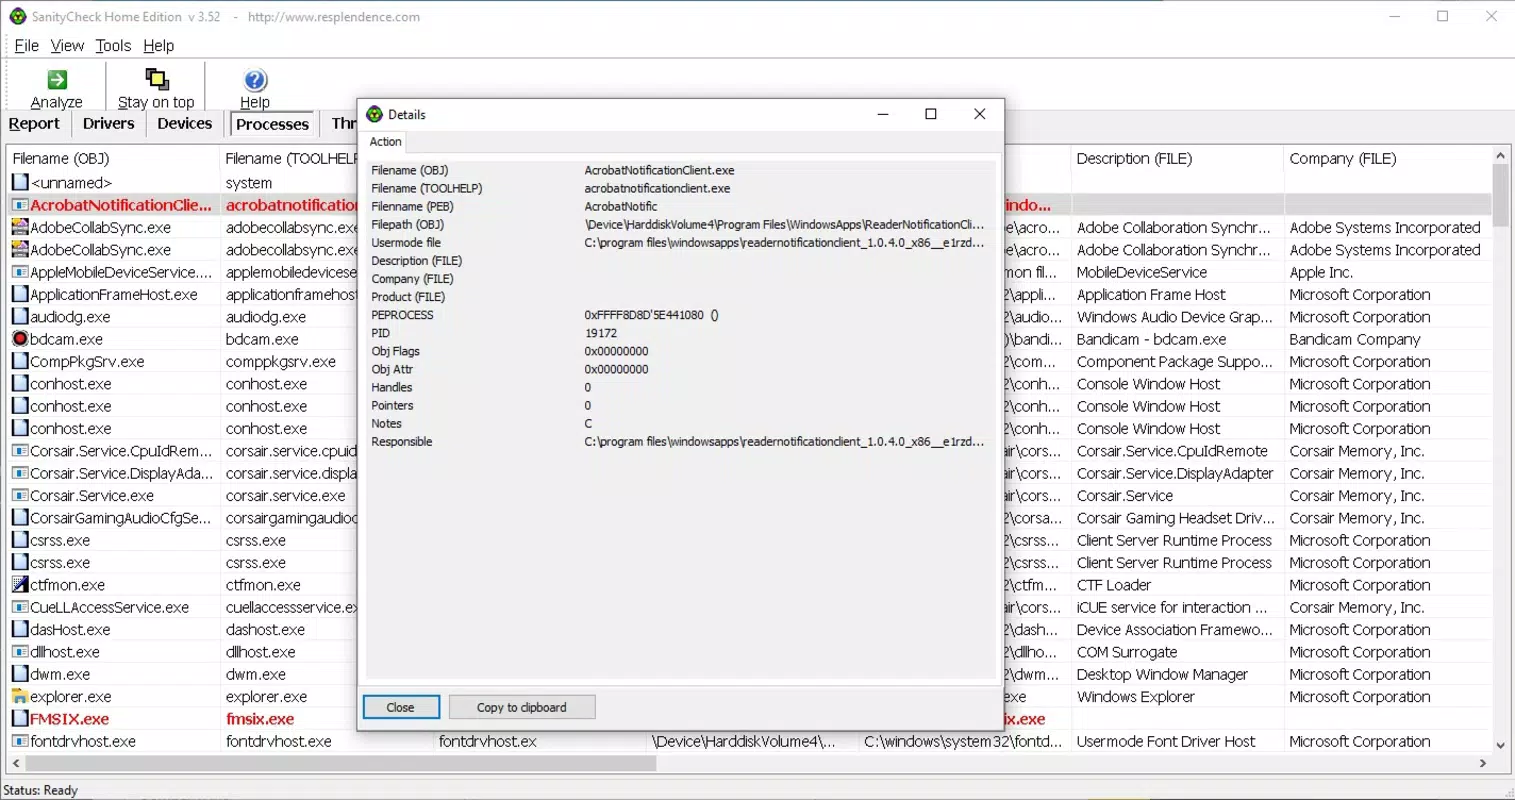The width and height of the screenshot is (1515, 800).
Task: Close Details dialog with X button
Action: [x=980, y=114]
